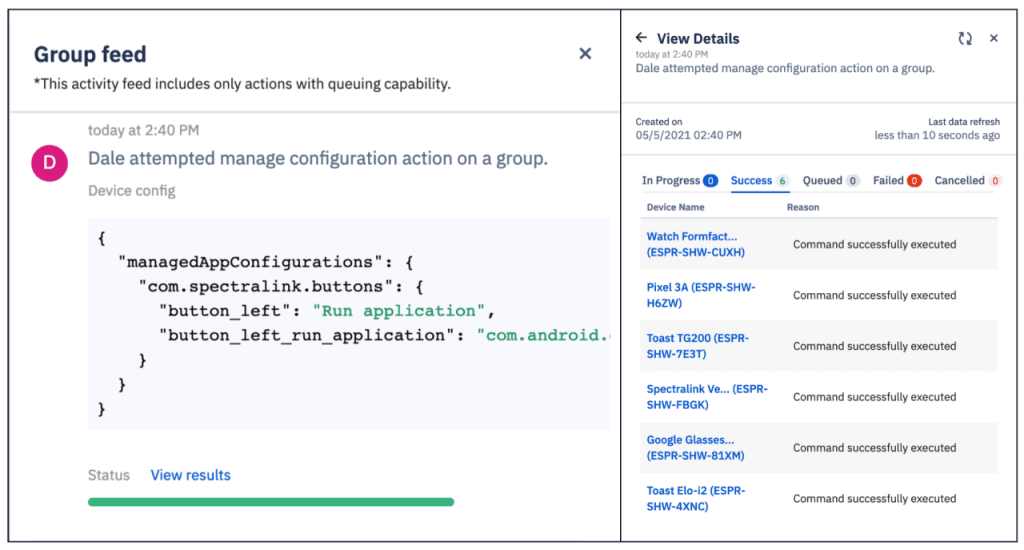Go back using the View Details arrow
The width and height of the screenshot is (1024, 550).
coord(641,38)
